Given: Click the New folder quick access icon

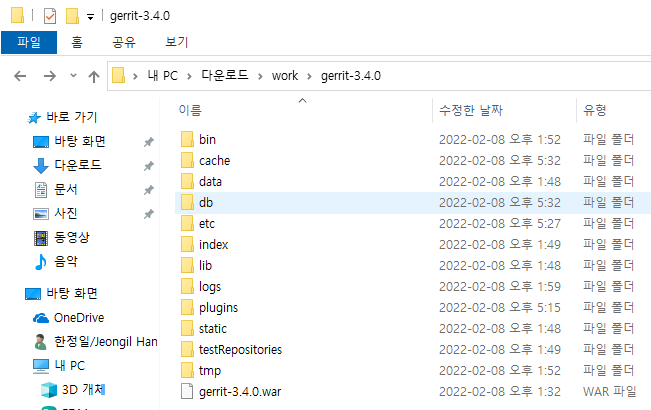Looking at the screenshot, I should point(72,16).
